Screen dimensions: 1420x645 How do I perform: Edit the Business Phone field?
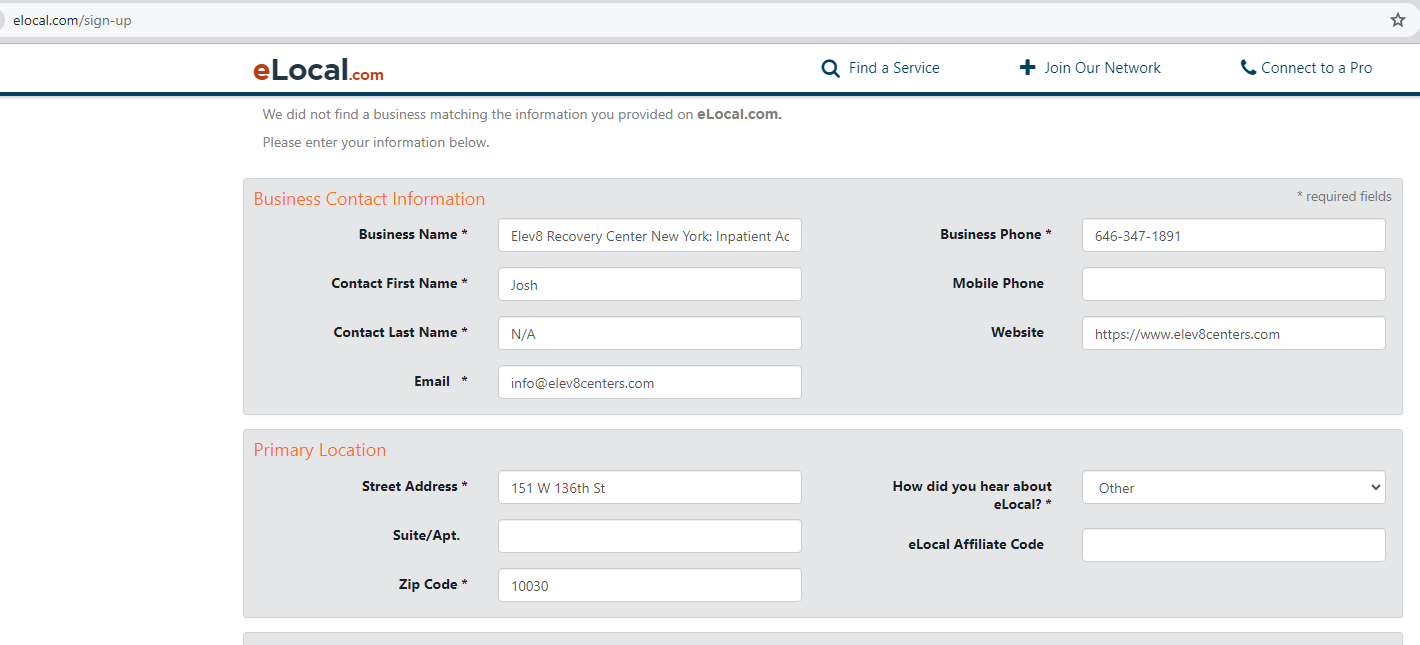click(1234, 236)
